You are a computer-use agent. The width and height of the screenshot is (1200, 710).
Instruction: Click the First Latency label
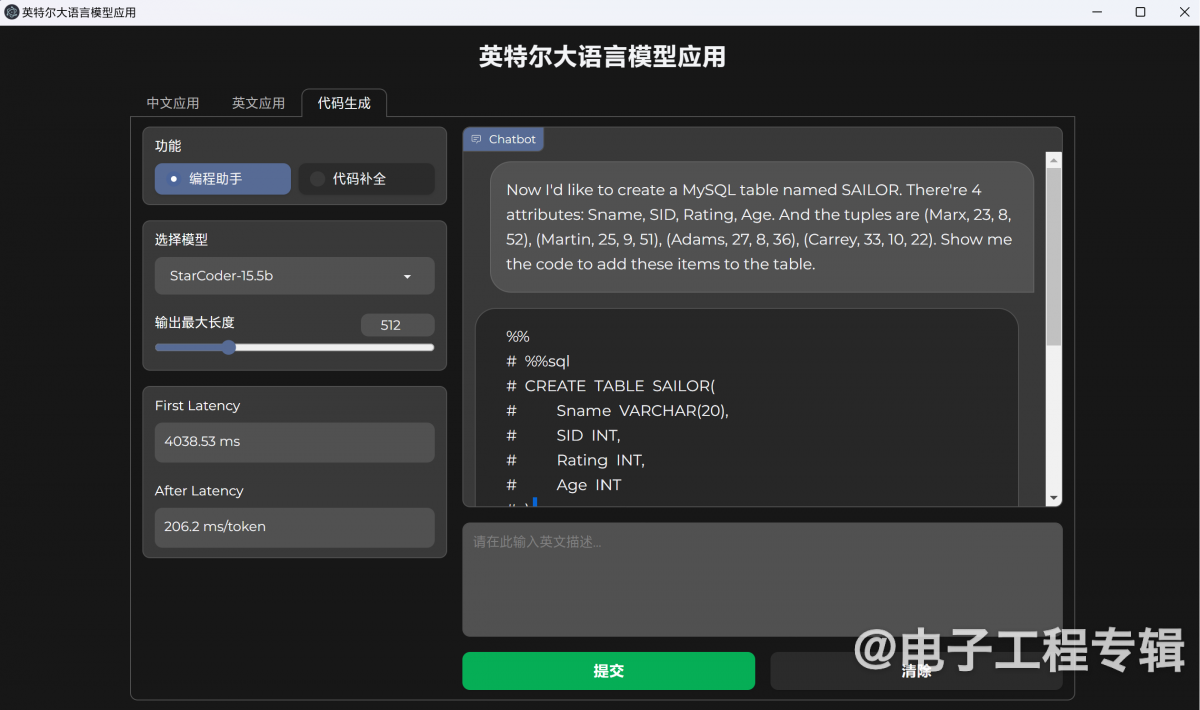(x=197, y=406)
